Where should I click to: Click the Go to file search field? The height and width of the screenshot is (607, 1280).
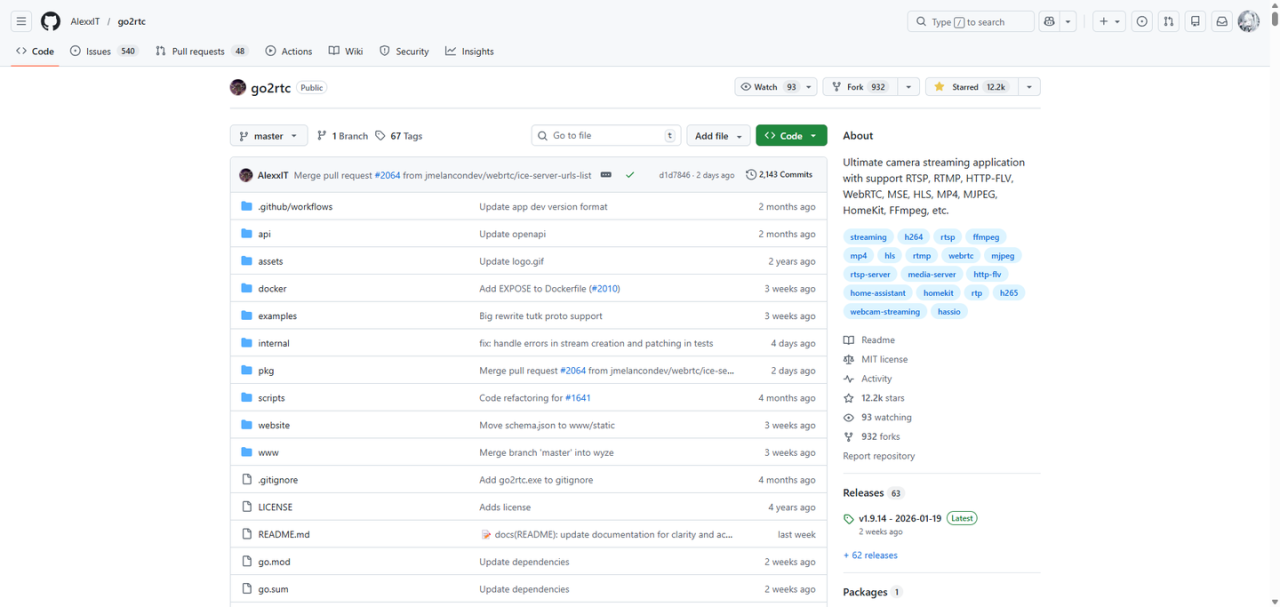coord(606,136)
